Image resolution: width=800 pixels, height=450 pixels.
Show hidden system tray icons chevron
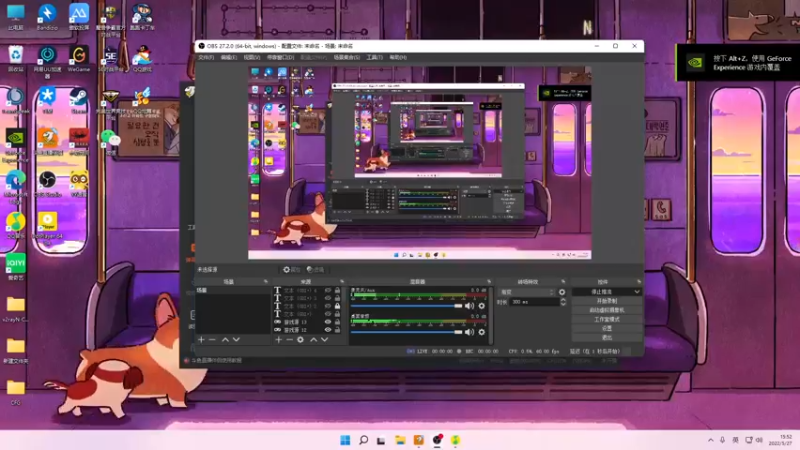point(710,440)
